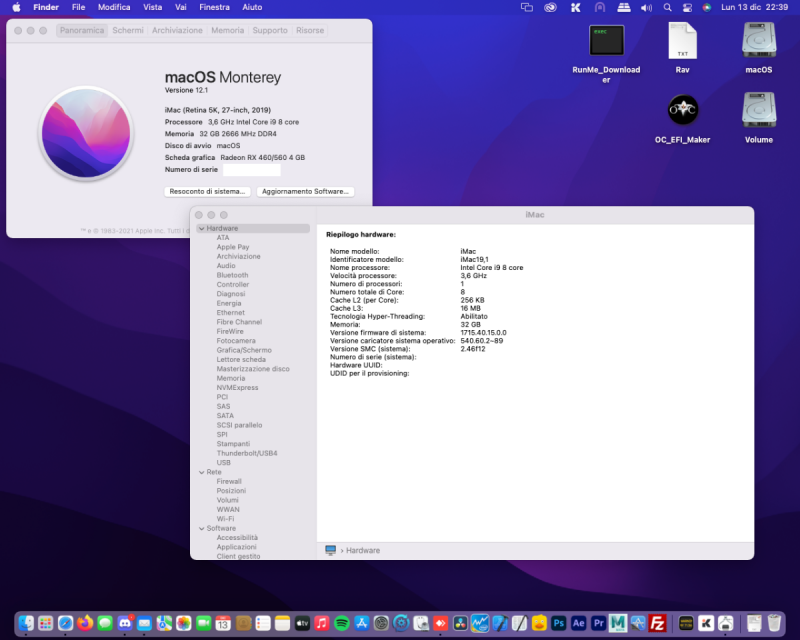The width and height of the screenshot is (800, 640).
Task: Launch Xcode from the Dock
Action: pyautogui.click(x=499, y=623)
